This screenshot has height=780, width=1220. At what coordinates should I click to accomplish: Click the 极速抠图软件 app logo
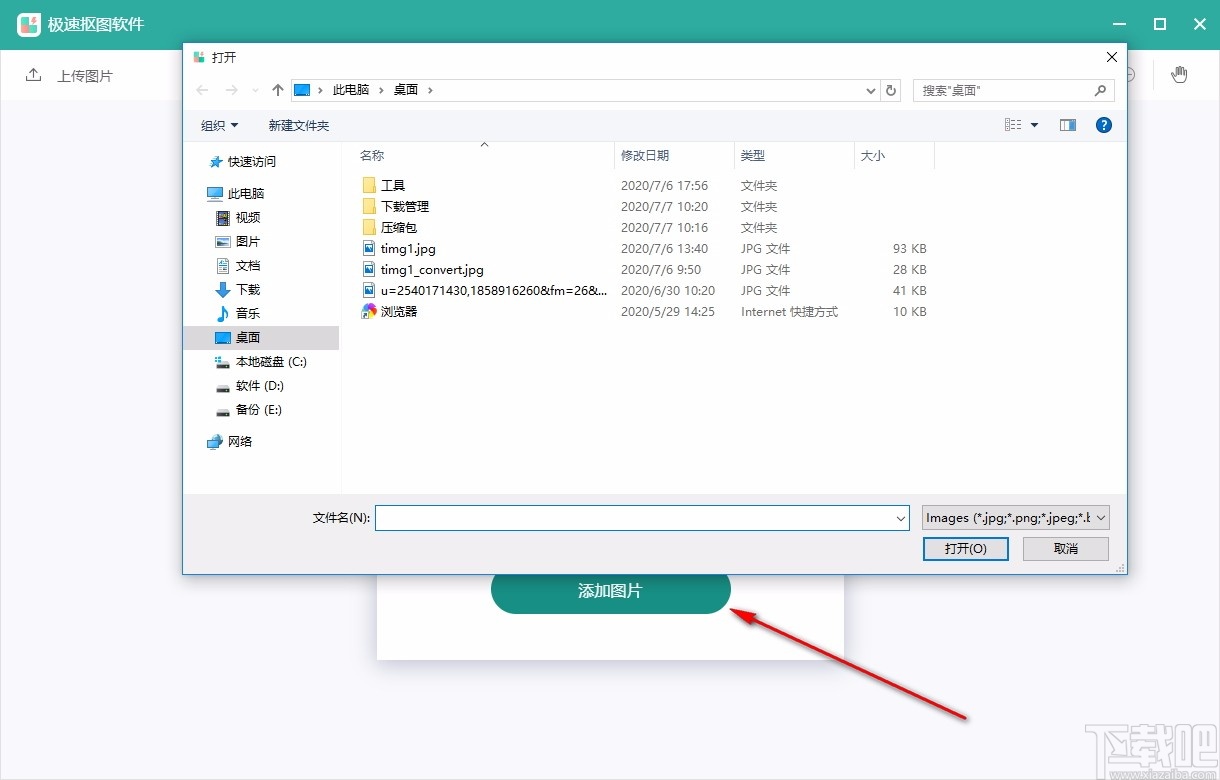(29, 24)
